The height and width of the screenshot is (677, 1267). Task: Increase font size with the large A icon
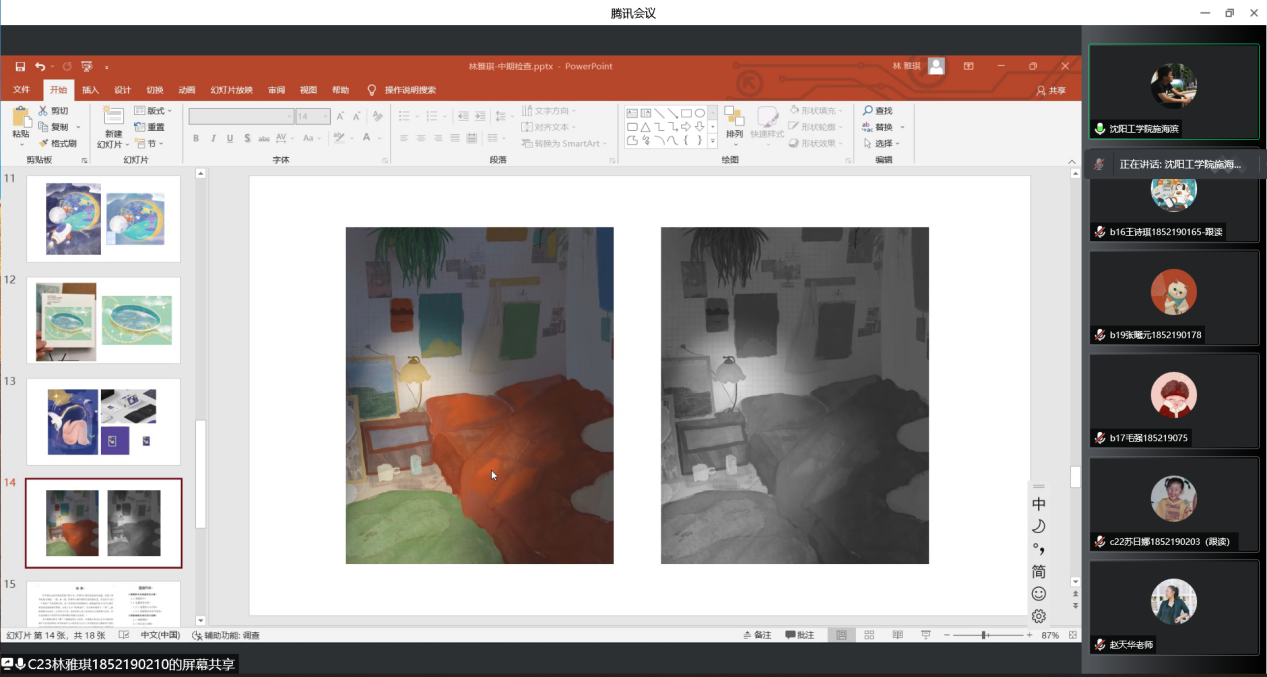[x=341, y=116]
